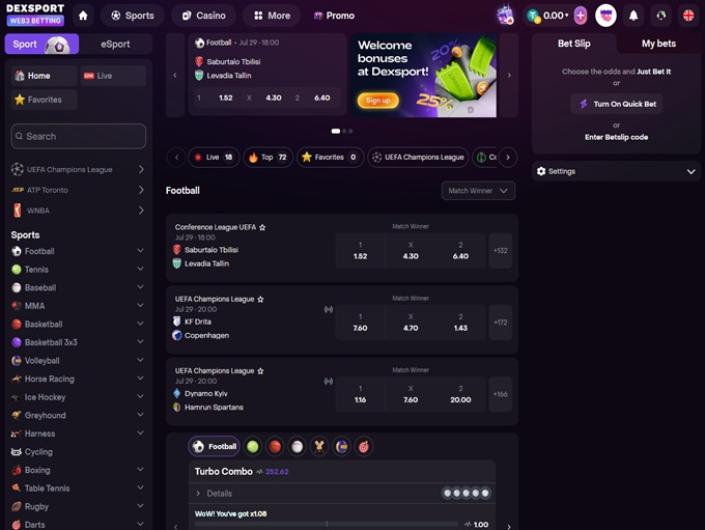Turn On Quick Bet

(616, 104)
